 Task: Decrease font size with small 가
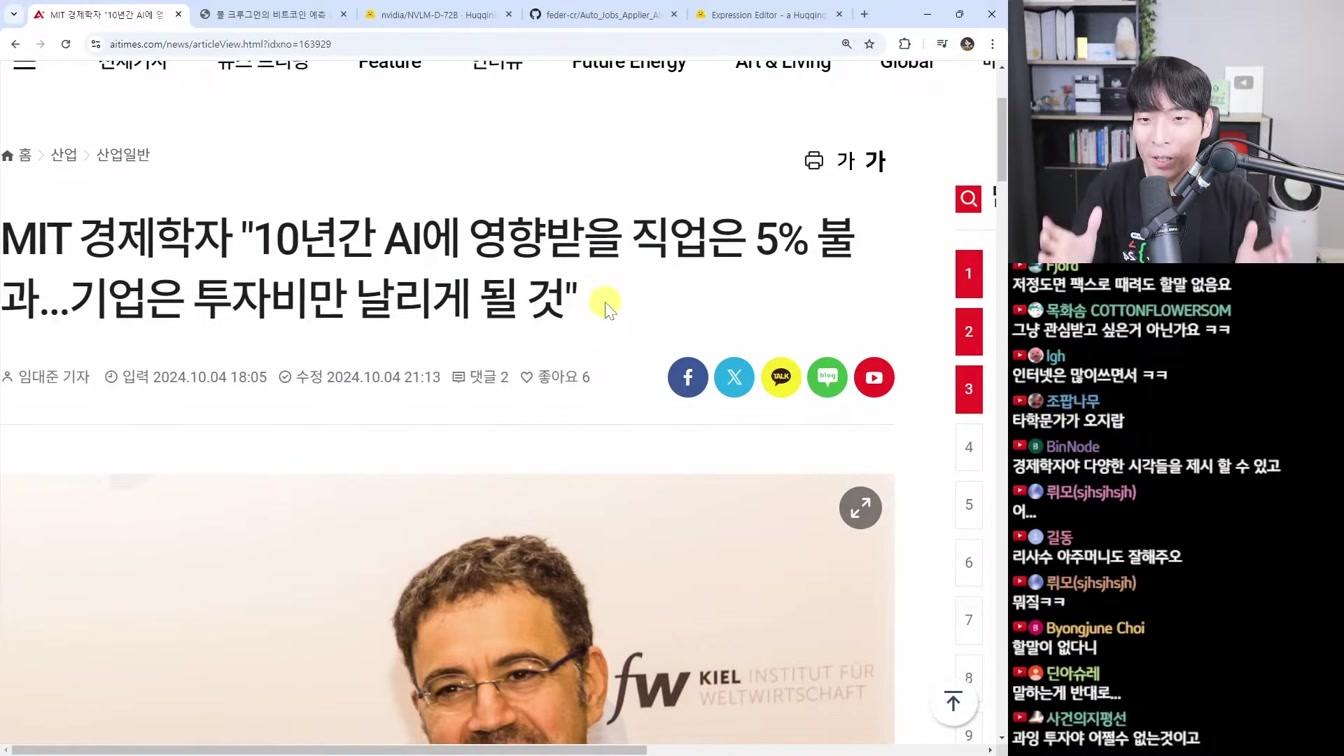pos(845,161)
